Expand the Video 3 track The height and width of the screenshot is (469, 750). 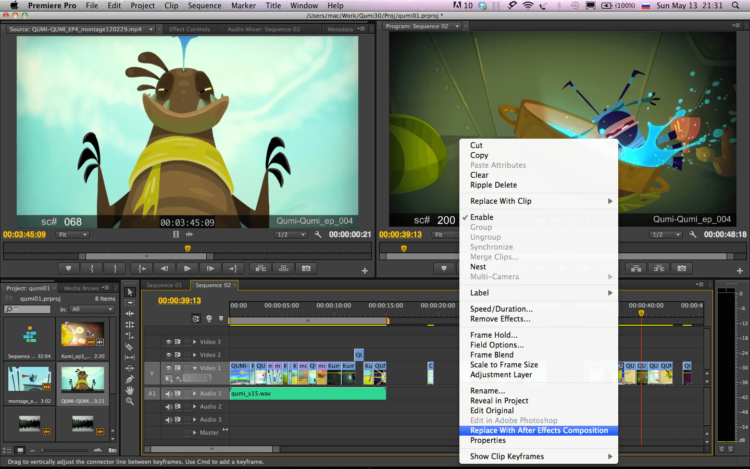[x=194, y=342]
